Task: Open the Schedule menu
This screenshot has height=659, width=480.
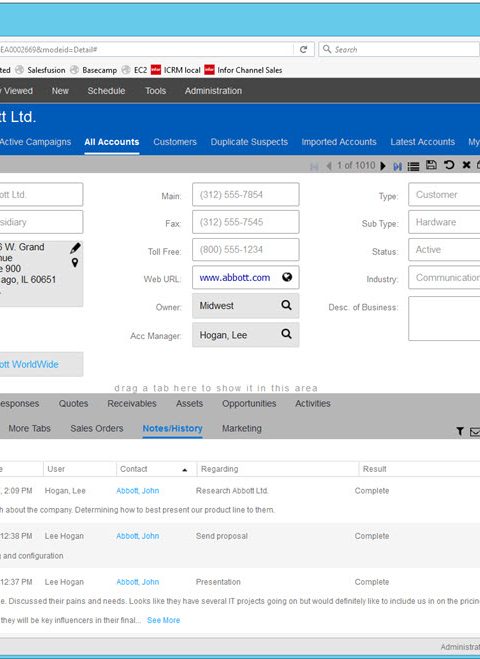Action: click(x=106, y=91)
